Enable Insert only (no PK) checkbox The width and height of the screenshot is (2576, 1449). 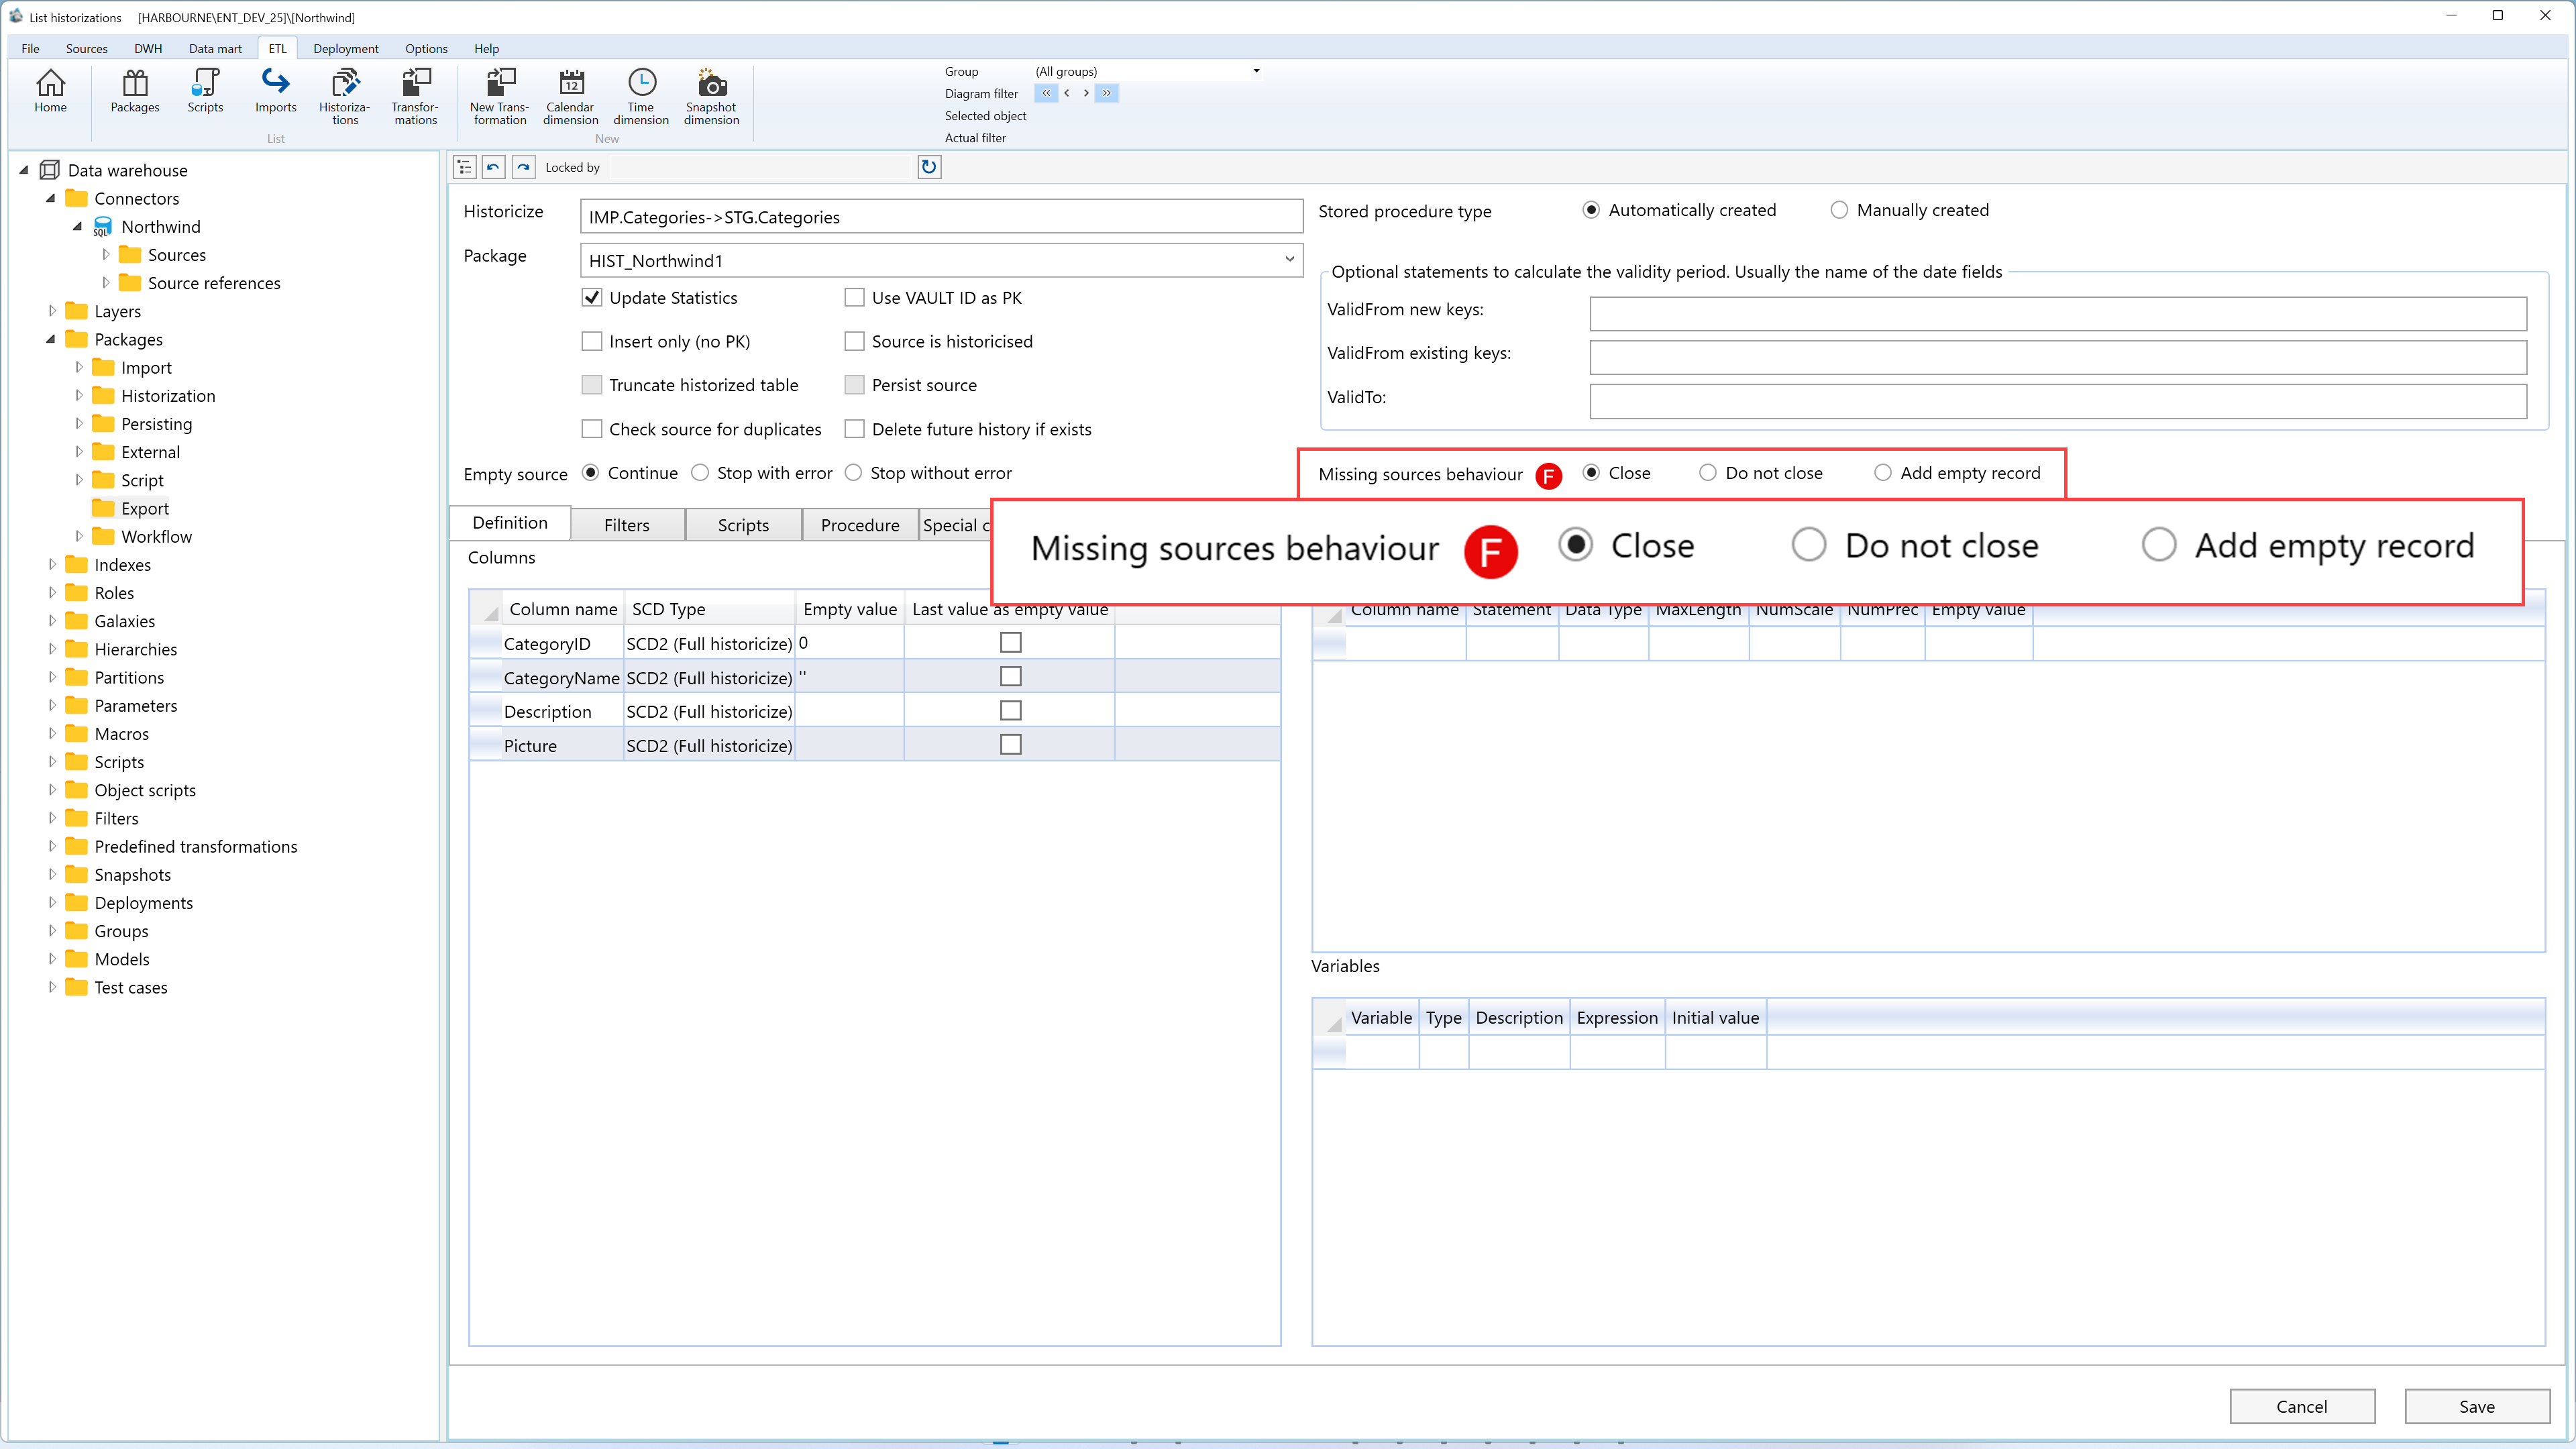(592, 341)
